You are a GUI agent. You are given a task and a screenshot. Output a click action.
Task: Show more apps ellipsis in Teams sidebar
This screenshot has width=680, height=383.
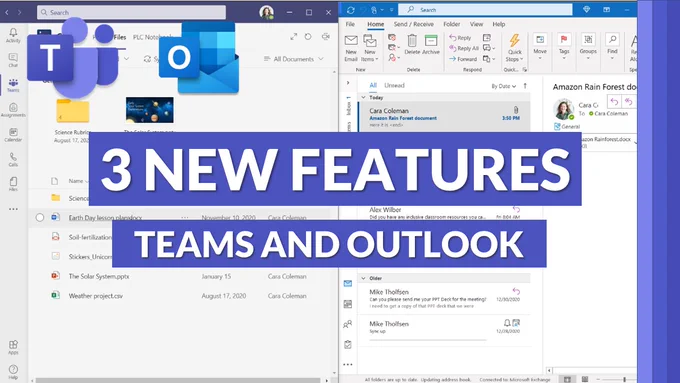pyautogui.click(x=13, y=209)
